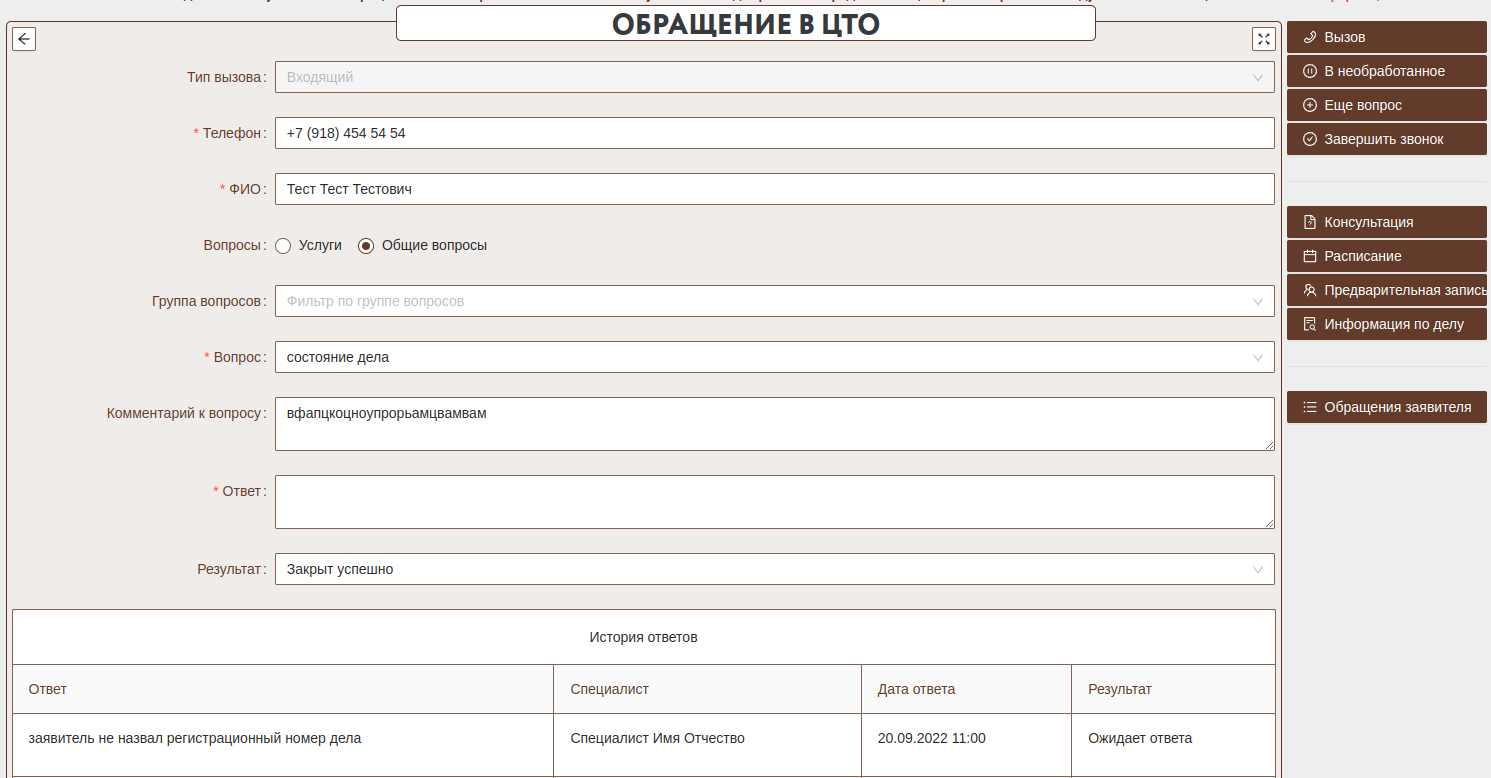This screenshot has height=778, width=1491.
Task: Click the checkmark icon on Завершить звонок
Action: click(1310, 139)
